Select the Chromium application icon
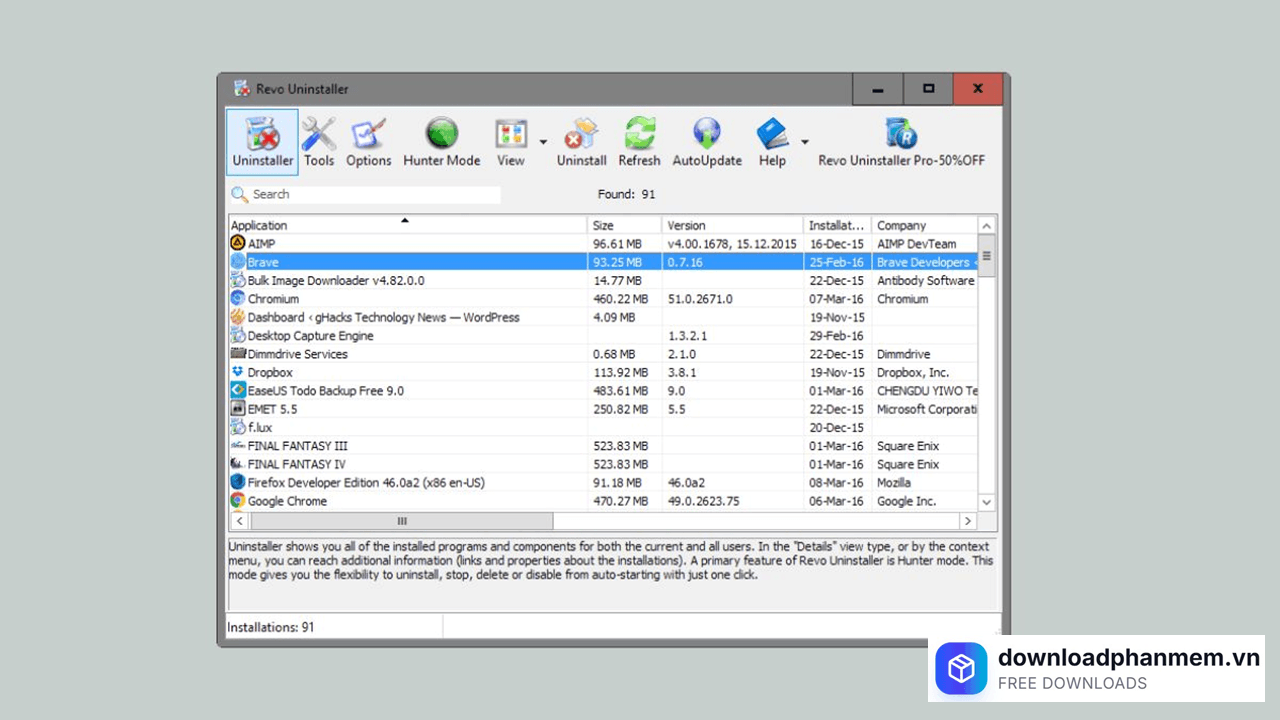 [238, 298]
